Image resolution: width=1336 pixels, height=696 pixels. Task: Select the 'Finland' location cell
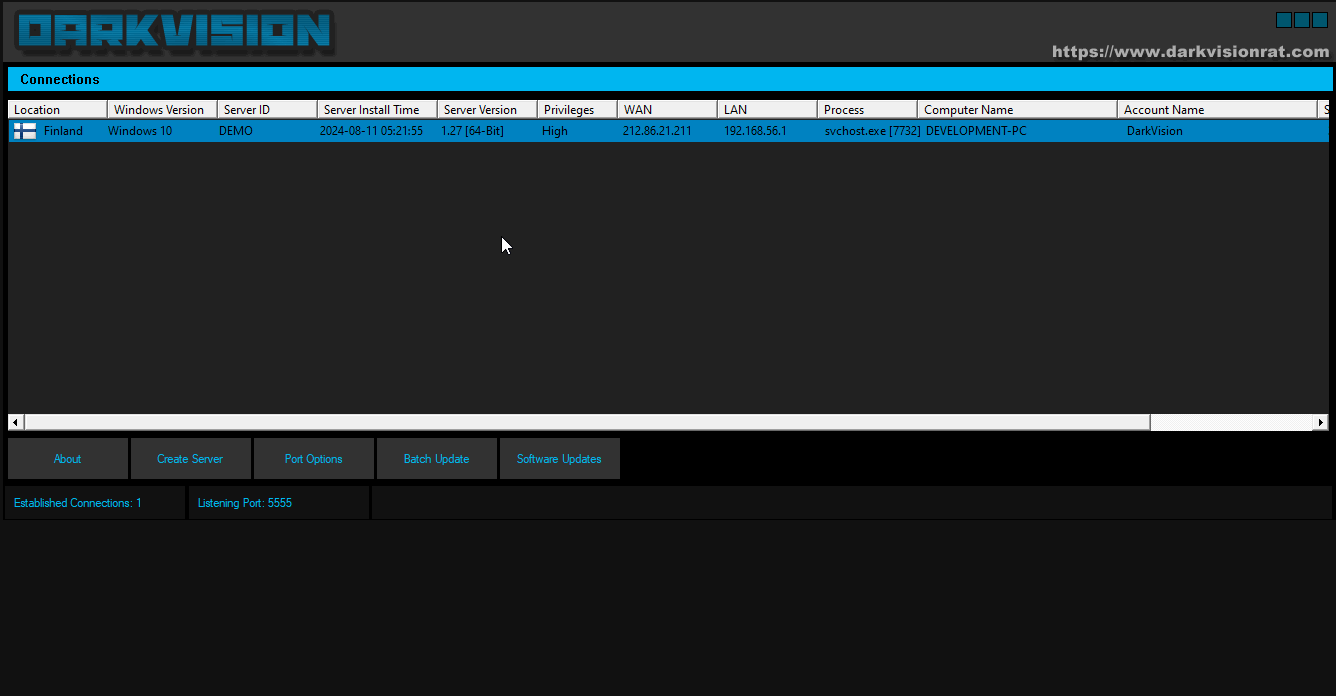pyautogui.click(x=63, y=131)
